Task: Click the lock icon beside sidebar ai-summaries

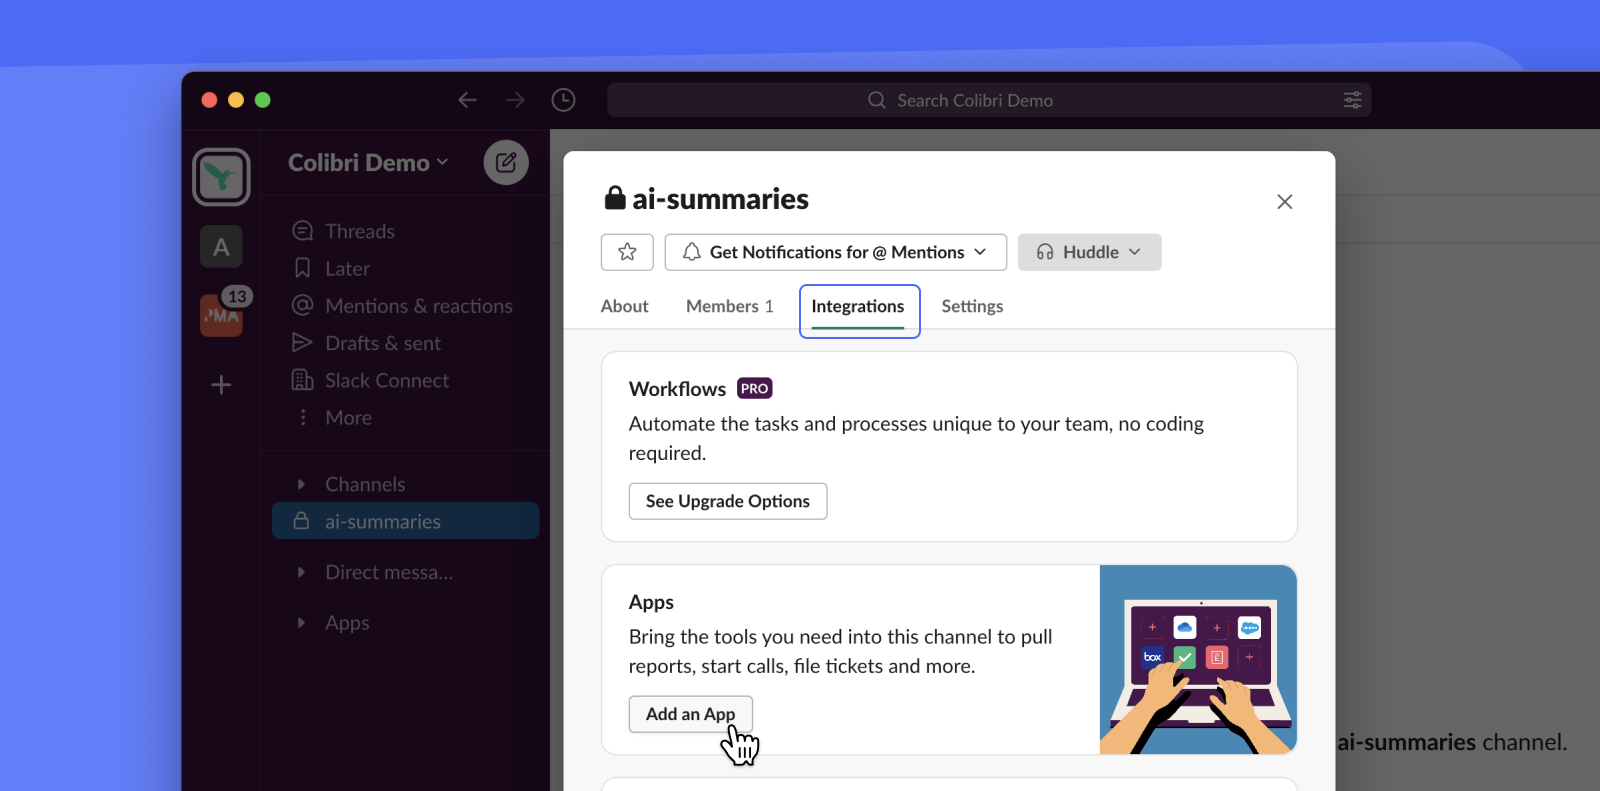Action: (301, 521)
